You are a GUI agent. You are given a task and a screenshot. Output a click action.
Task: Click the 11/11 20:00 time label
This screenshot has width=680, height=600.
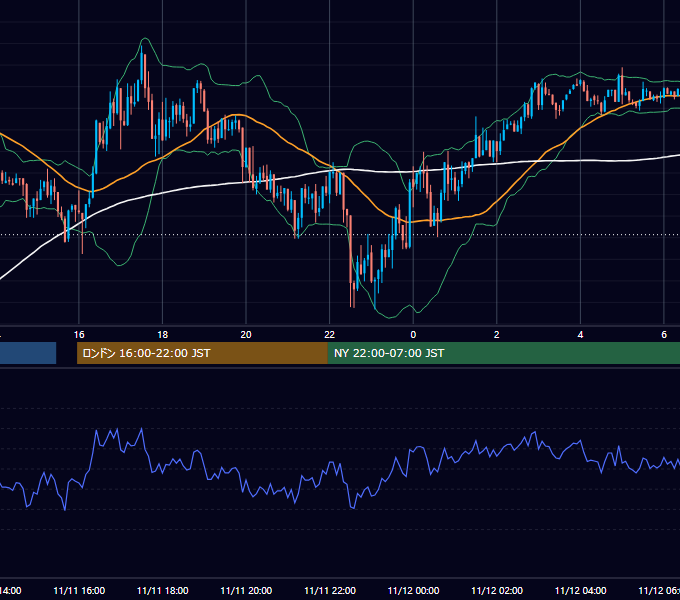click(x=246, y=590)
